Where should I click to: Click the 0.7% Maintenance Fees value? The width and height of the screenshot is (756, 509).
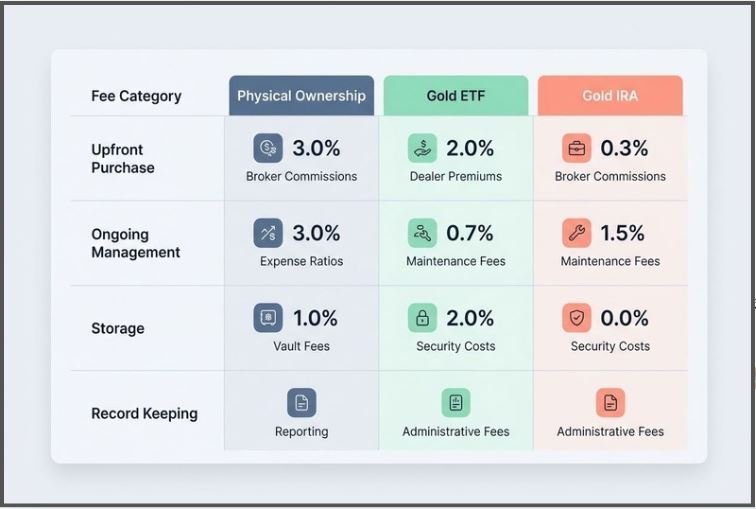pyautogui.click(x=470, y=233)
